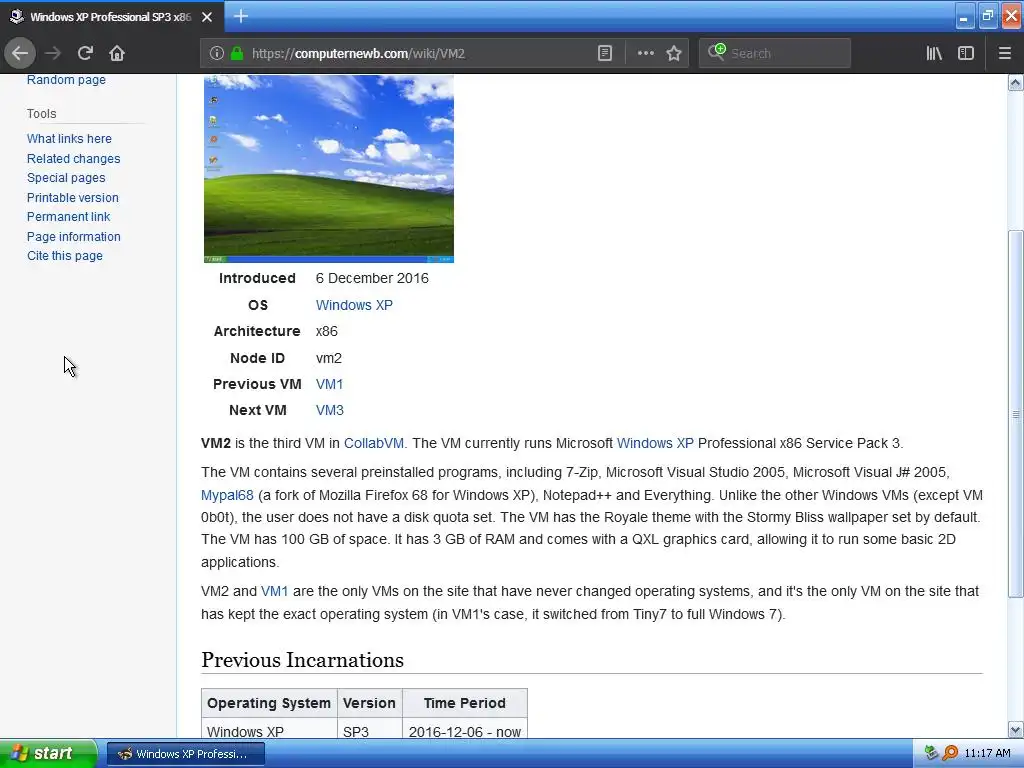Show the sidebars icon

pos(966,54)
